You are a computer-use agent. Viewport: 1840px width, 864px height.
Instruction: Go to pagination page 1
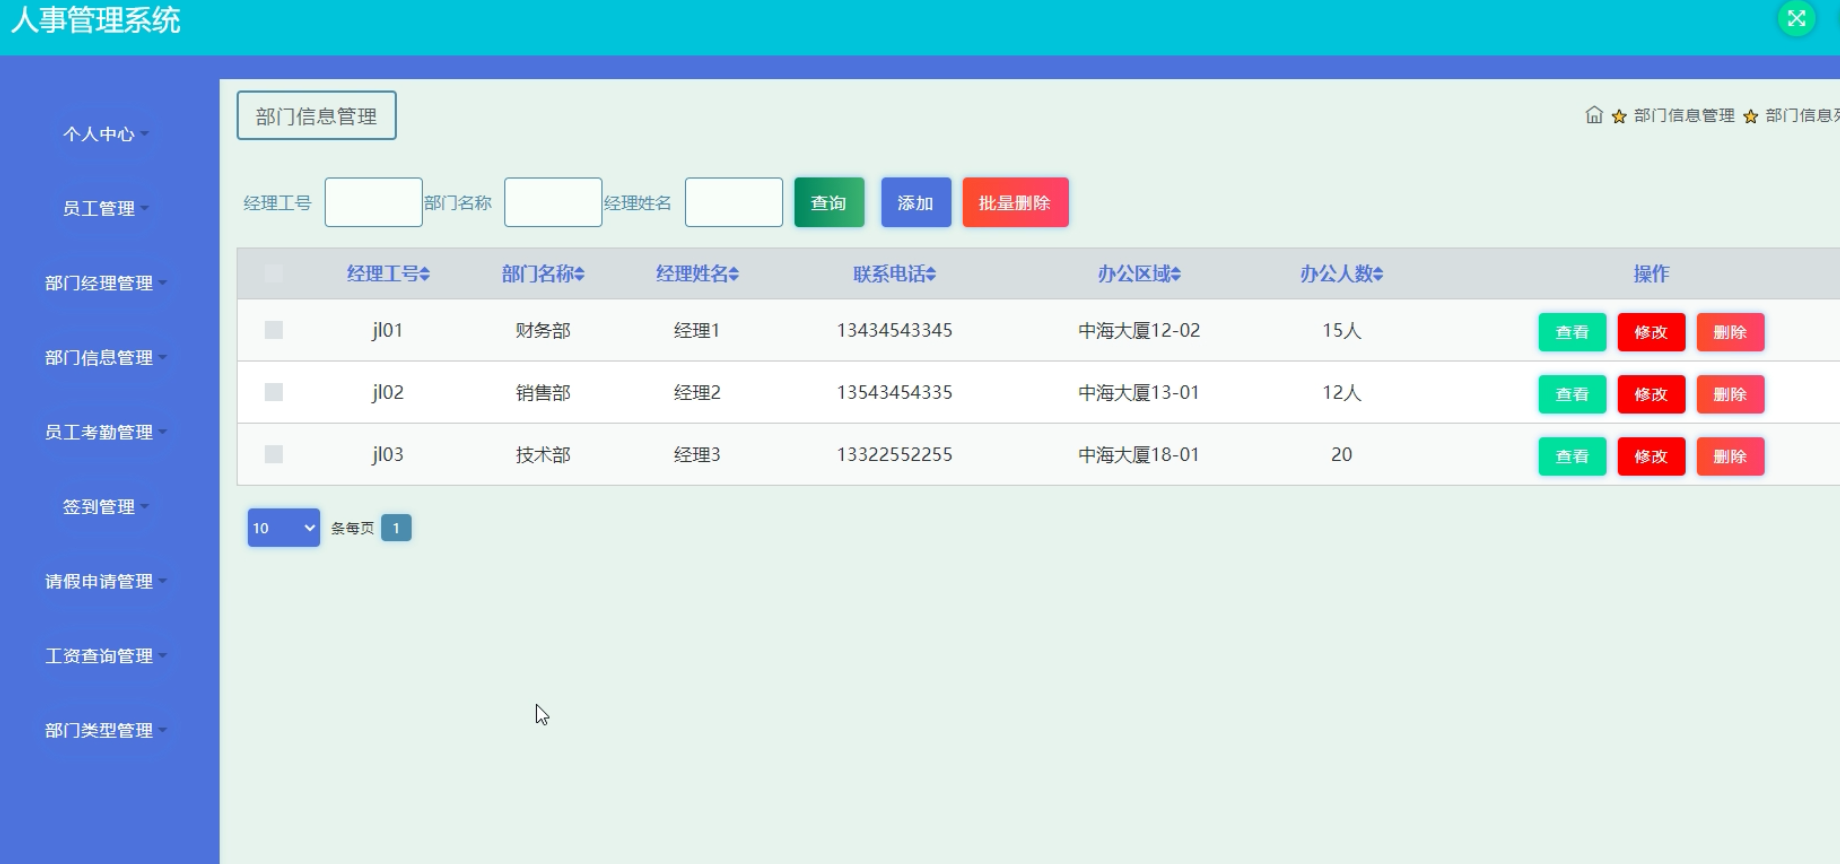point(396,528)
